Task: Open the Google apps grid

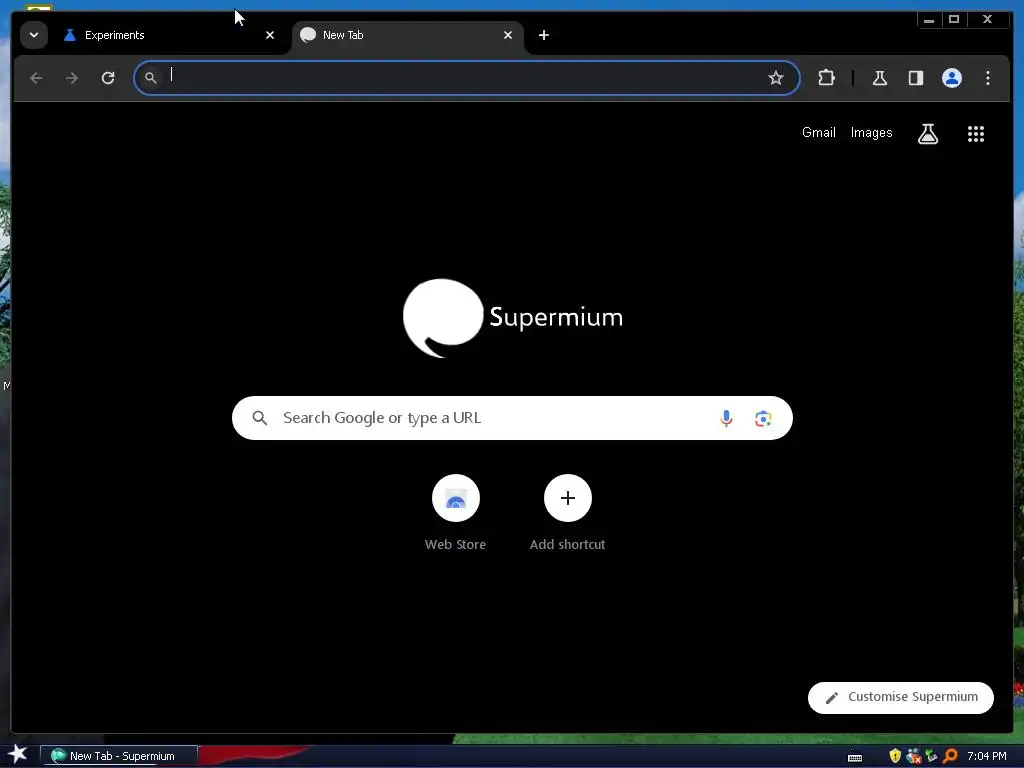Action: (x=976, y=134)
